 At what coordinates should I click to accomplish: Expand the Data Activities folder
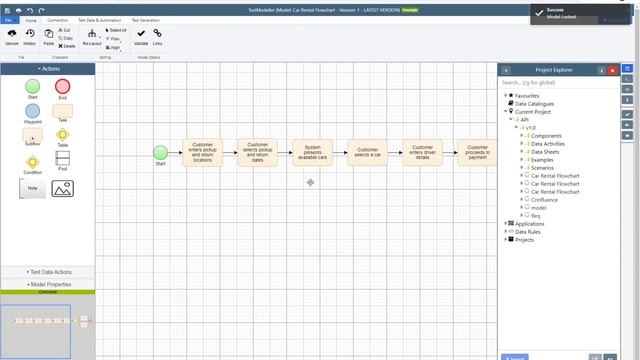click(x=522, y=144)
